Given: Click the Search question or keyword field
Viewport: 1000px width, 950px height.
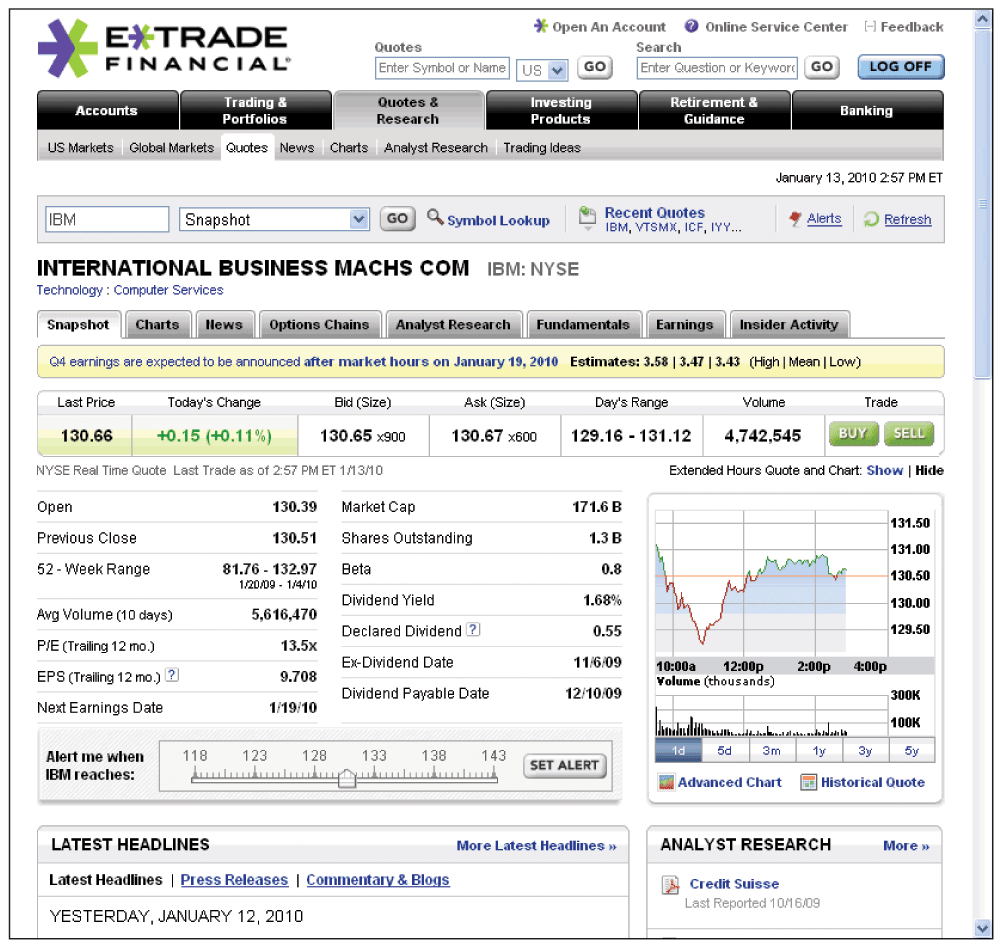Looking at the screenshot, I should point(717,68).
